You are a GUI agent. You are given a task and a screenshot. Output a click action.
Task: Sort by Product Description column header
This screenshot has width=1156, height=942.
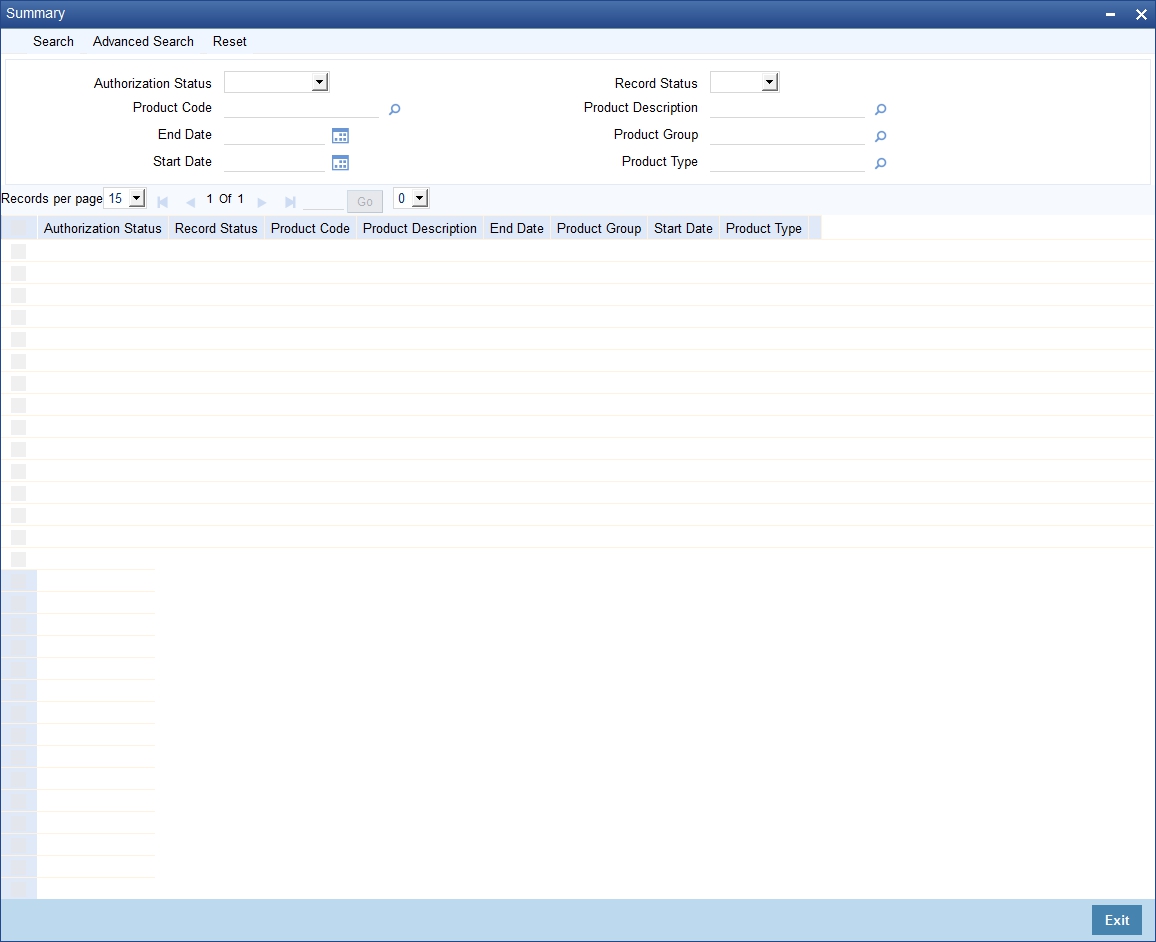(x=419, y=228)
